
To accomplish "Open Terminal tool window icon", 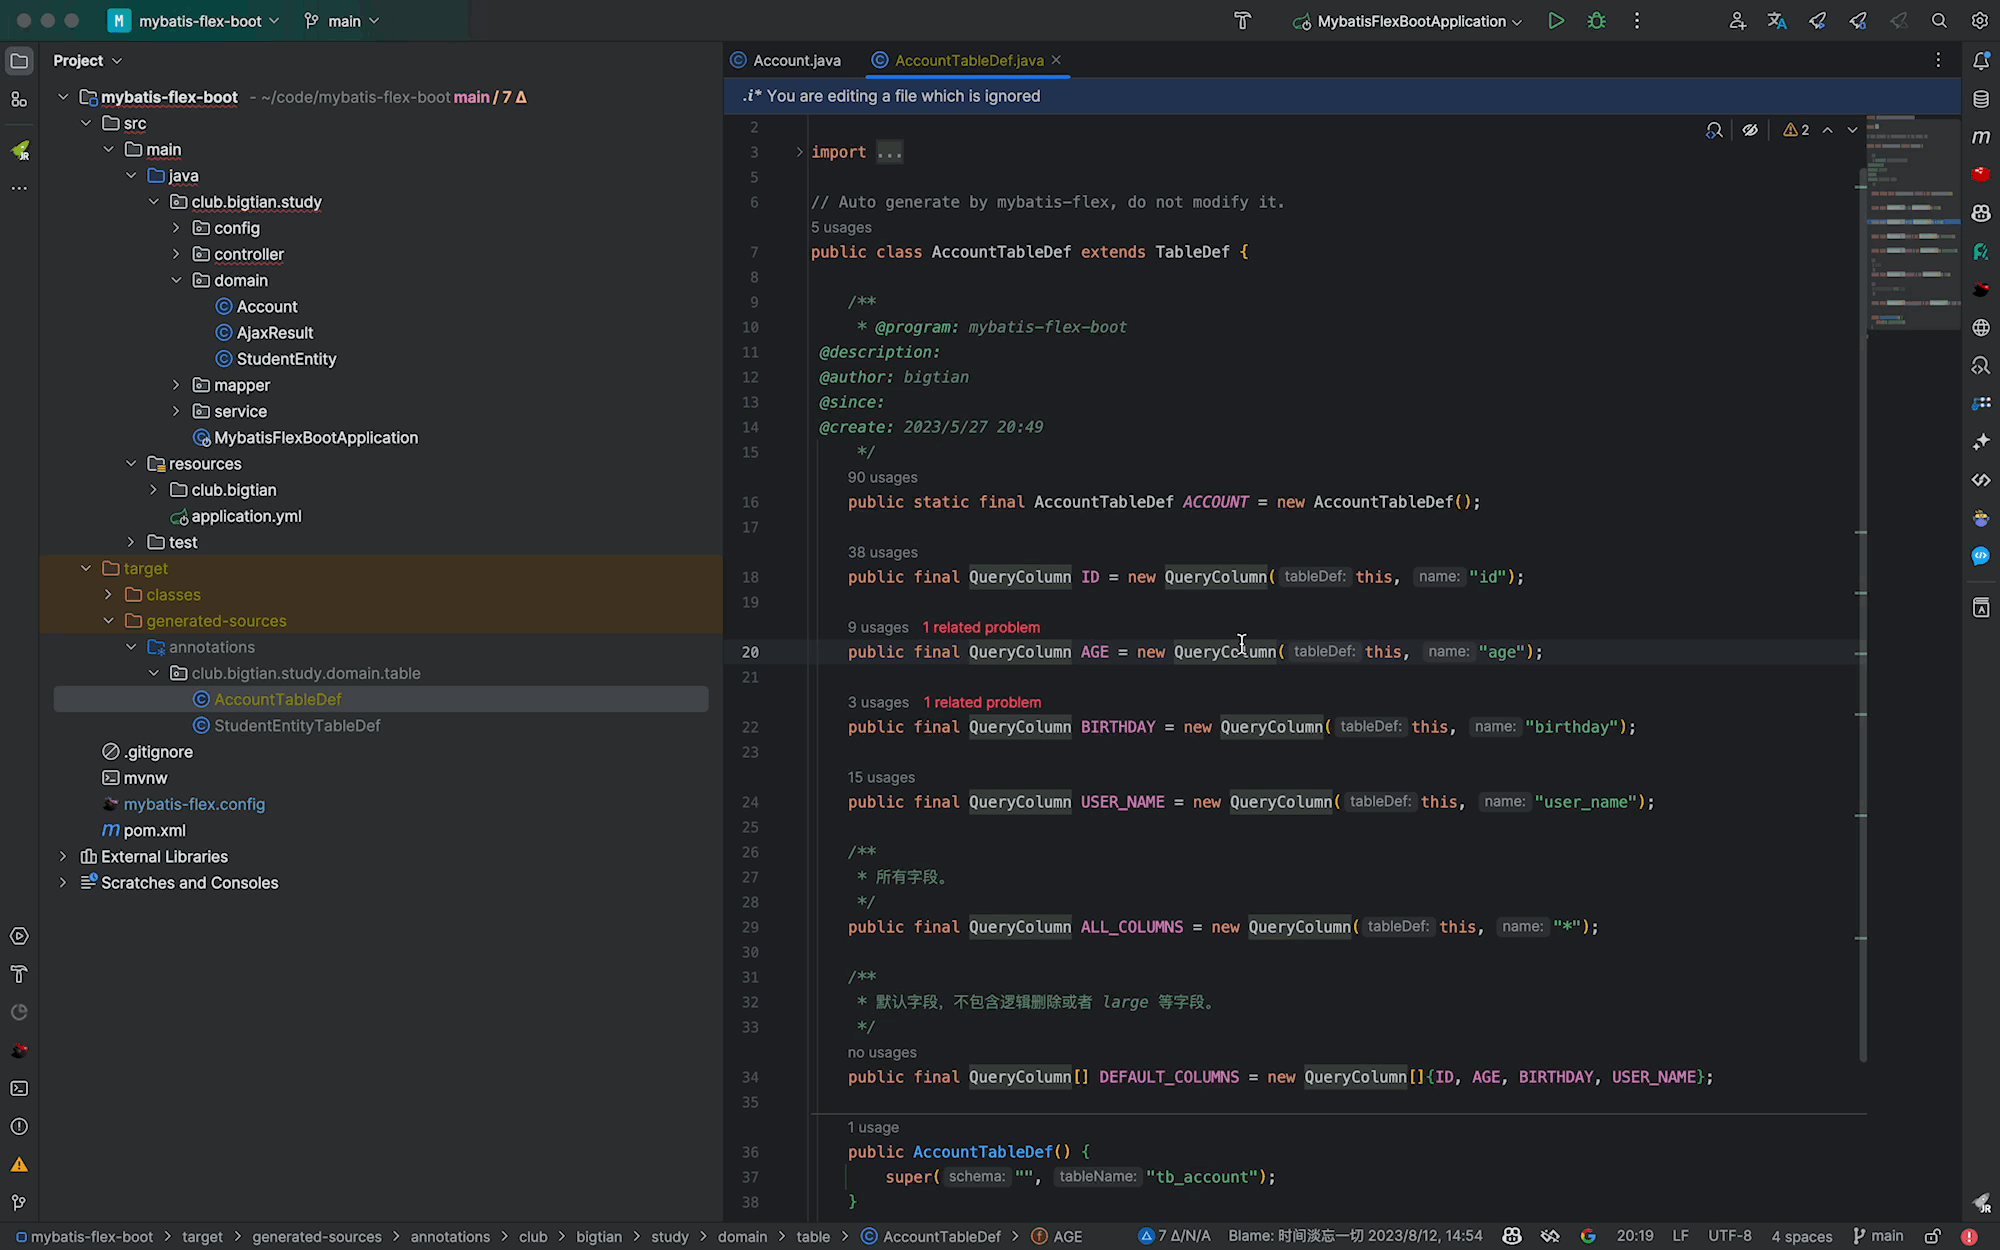I will 19,1088.
